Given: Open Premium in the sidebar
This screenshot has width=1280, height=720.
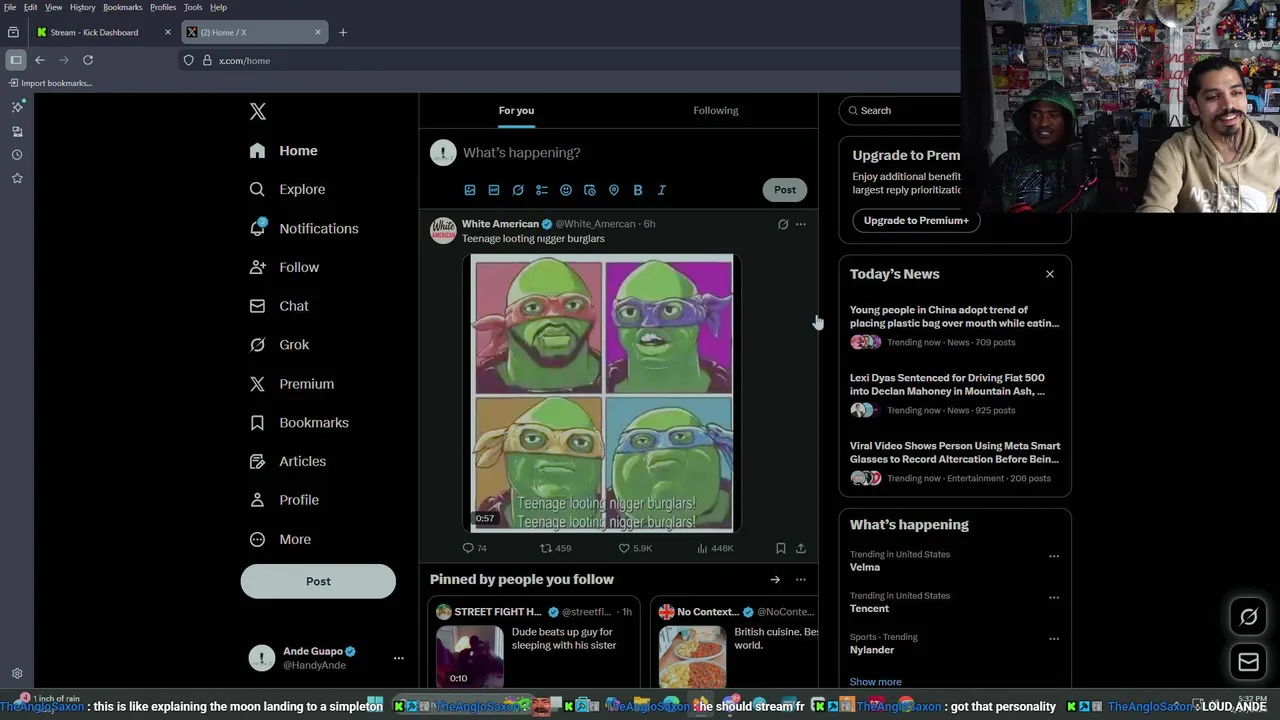Looking at the screenshot, I should click(x=292, y=384).
